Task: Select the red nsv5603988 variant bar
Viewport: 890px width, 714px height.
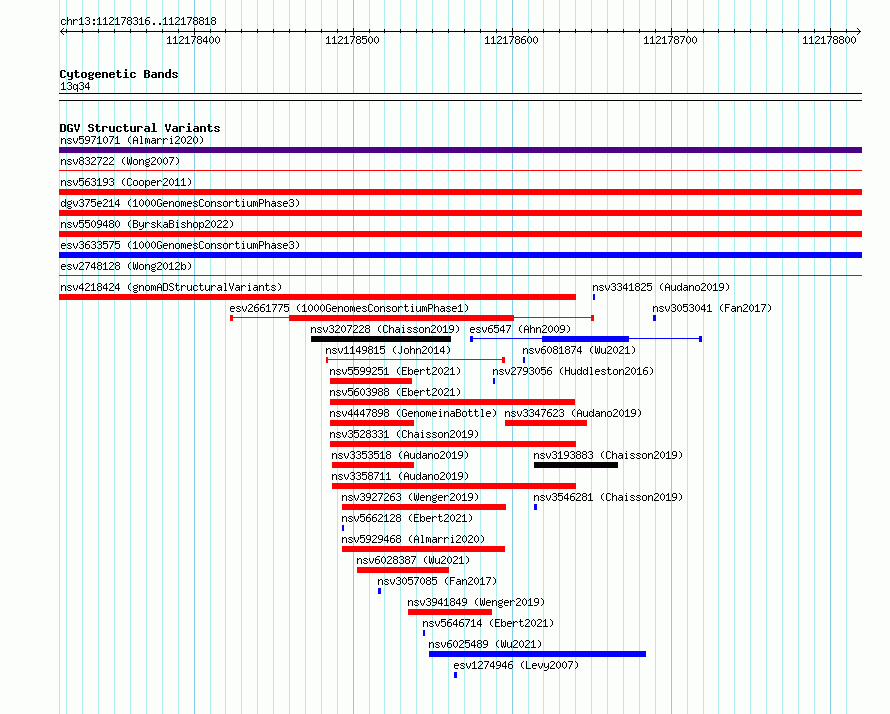Action: (452, 402)
